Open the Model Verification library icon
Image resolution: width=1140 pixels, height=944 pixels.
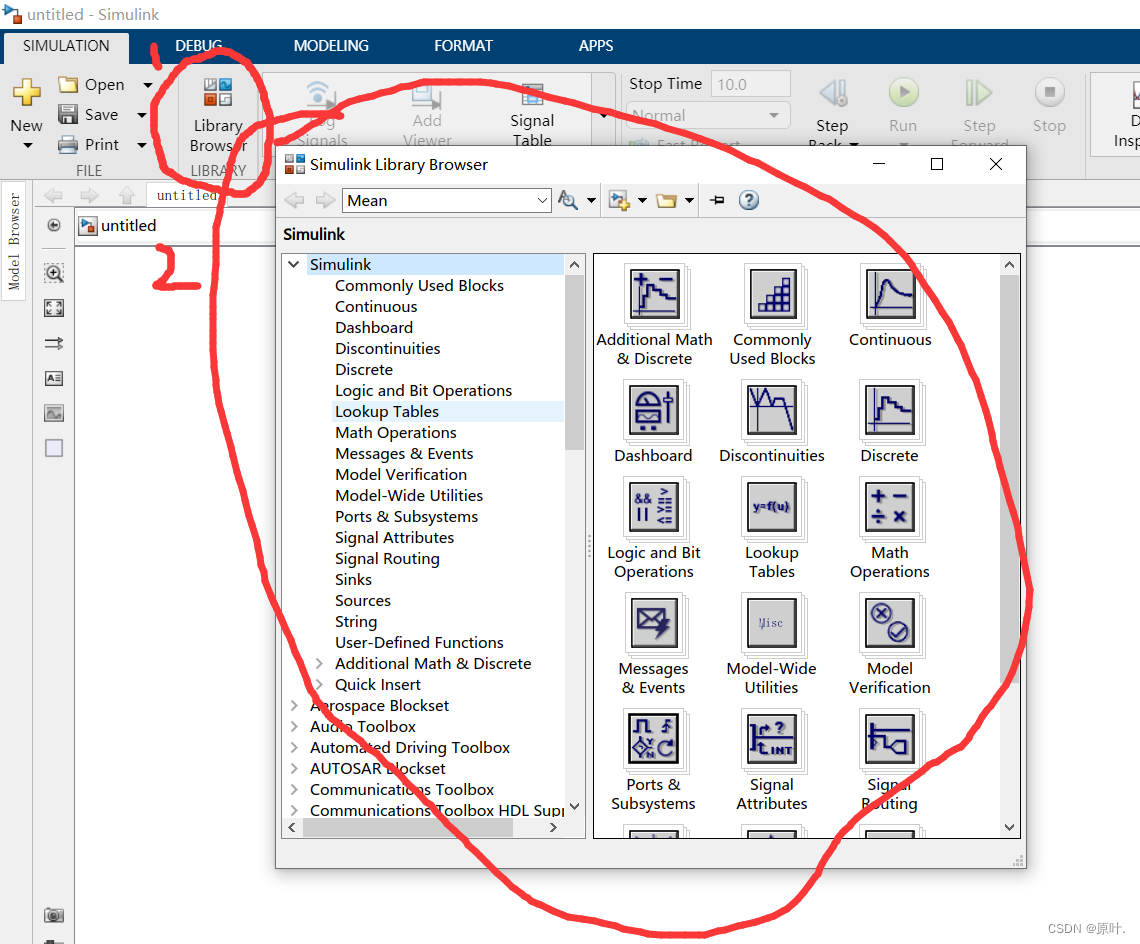pyautogui.click(x=890, y=623)
